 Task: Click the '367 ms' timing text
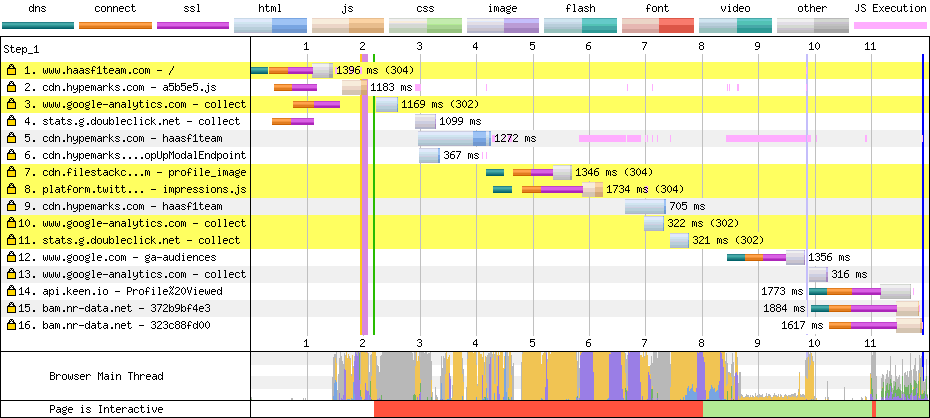pos(461,155)
